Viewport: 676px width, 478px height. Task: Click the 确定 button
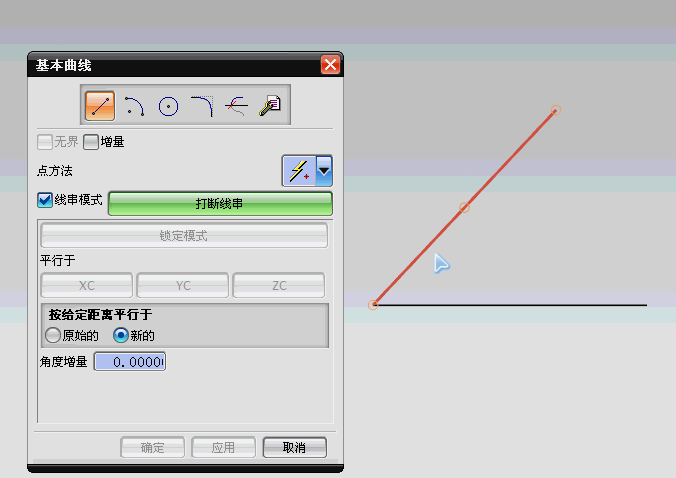click(153, 447)
